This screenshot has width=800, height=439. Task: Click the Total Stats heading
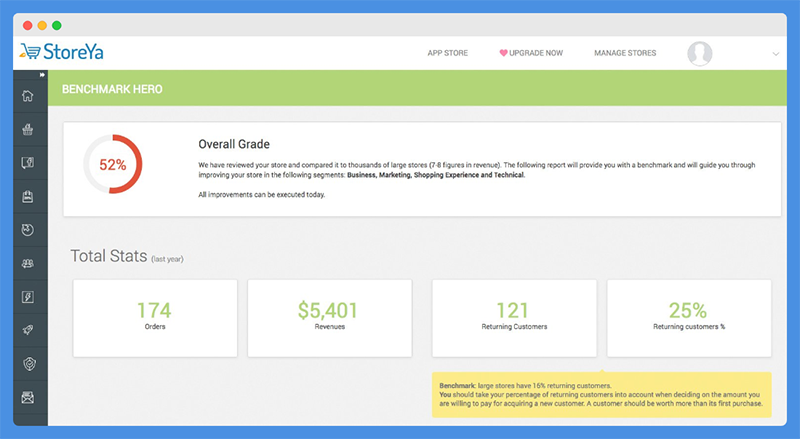[x=109, y=256]
